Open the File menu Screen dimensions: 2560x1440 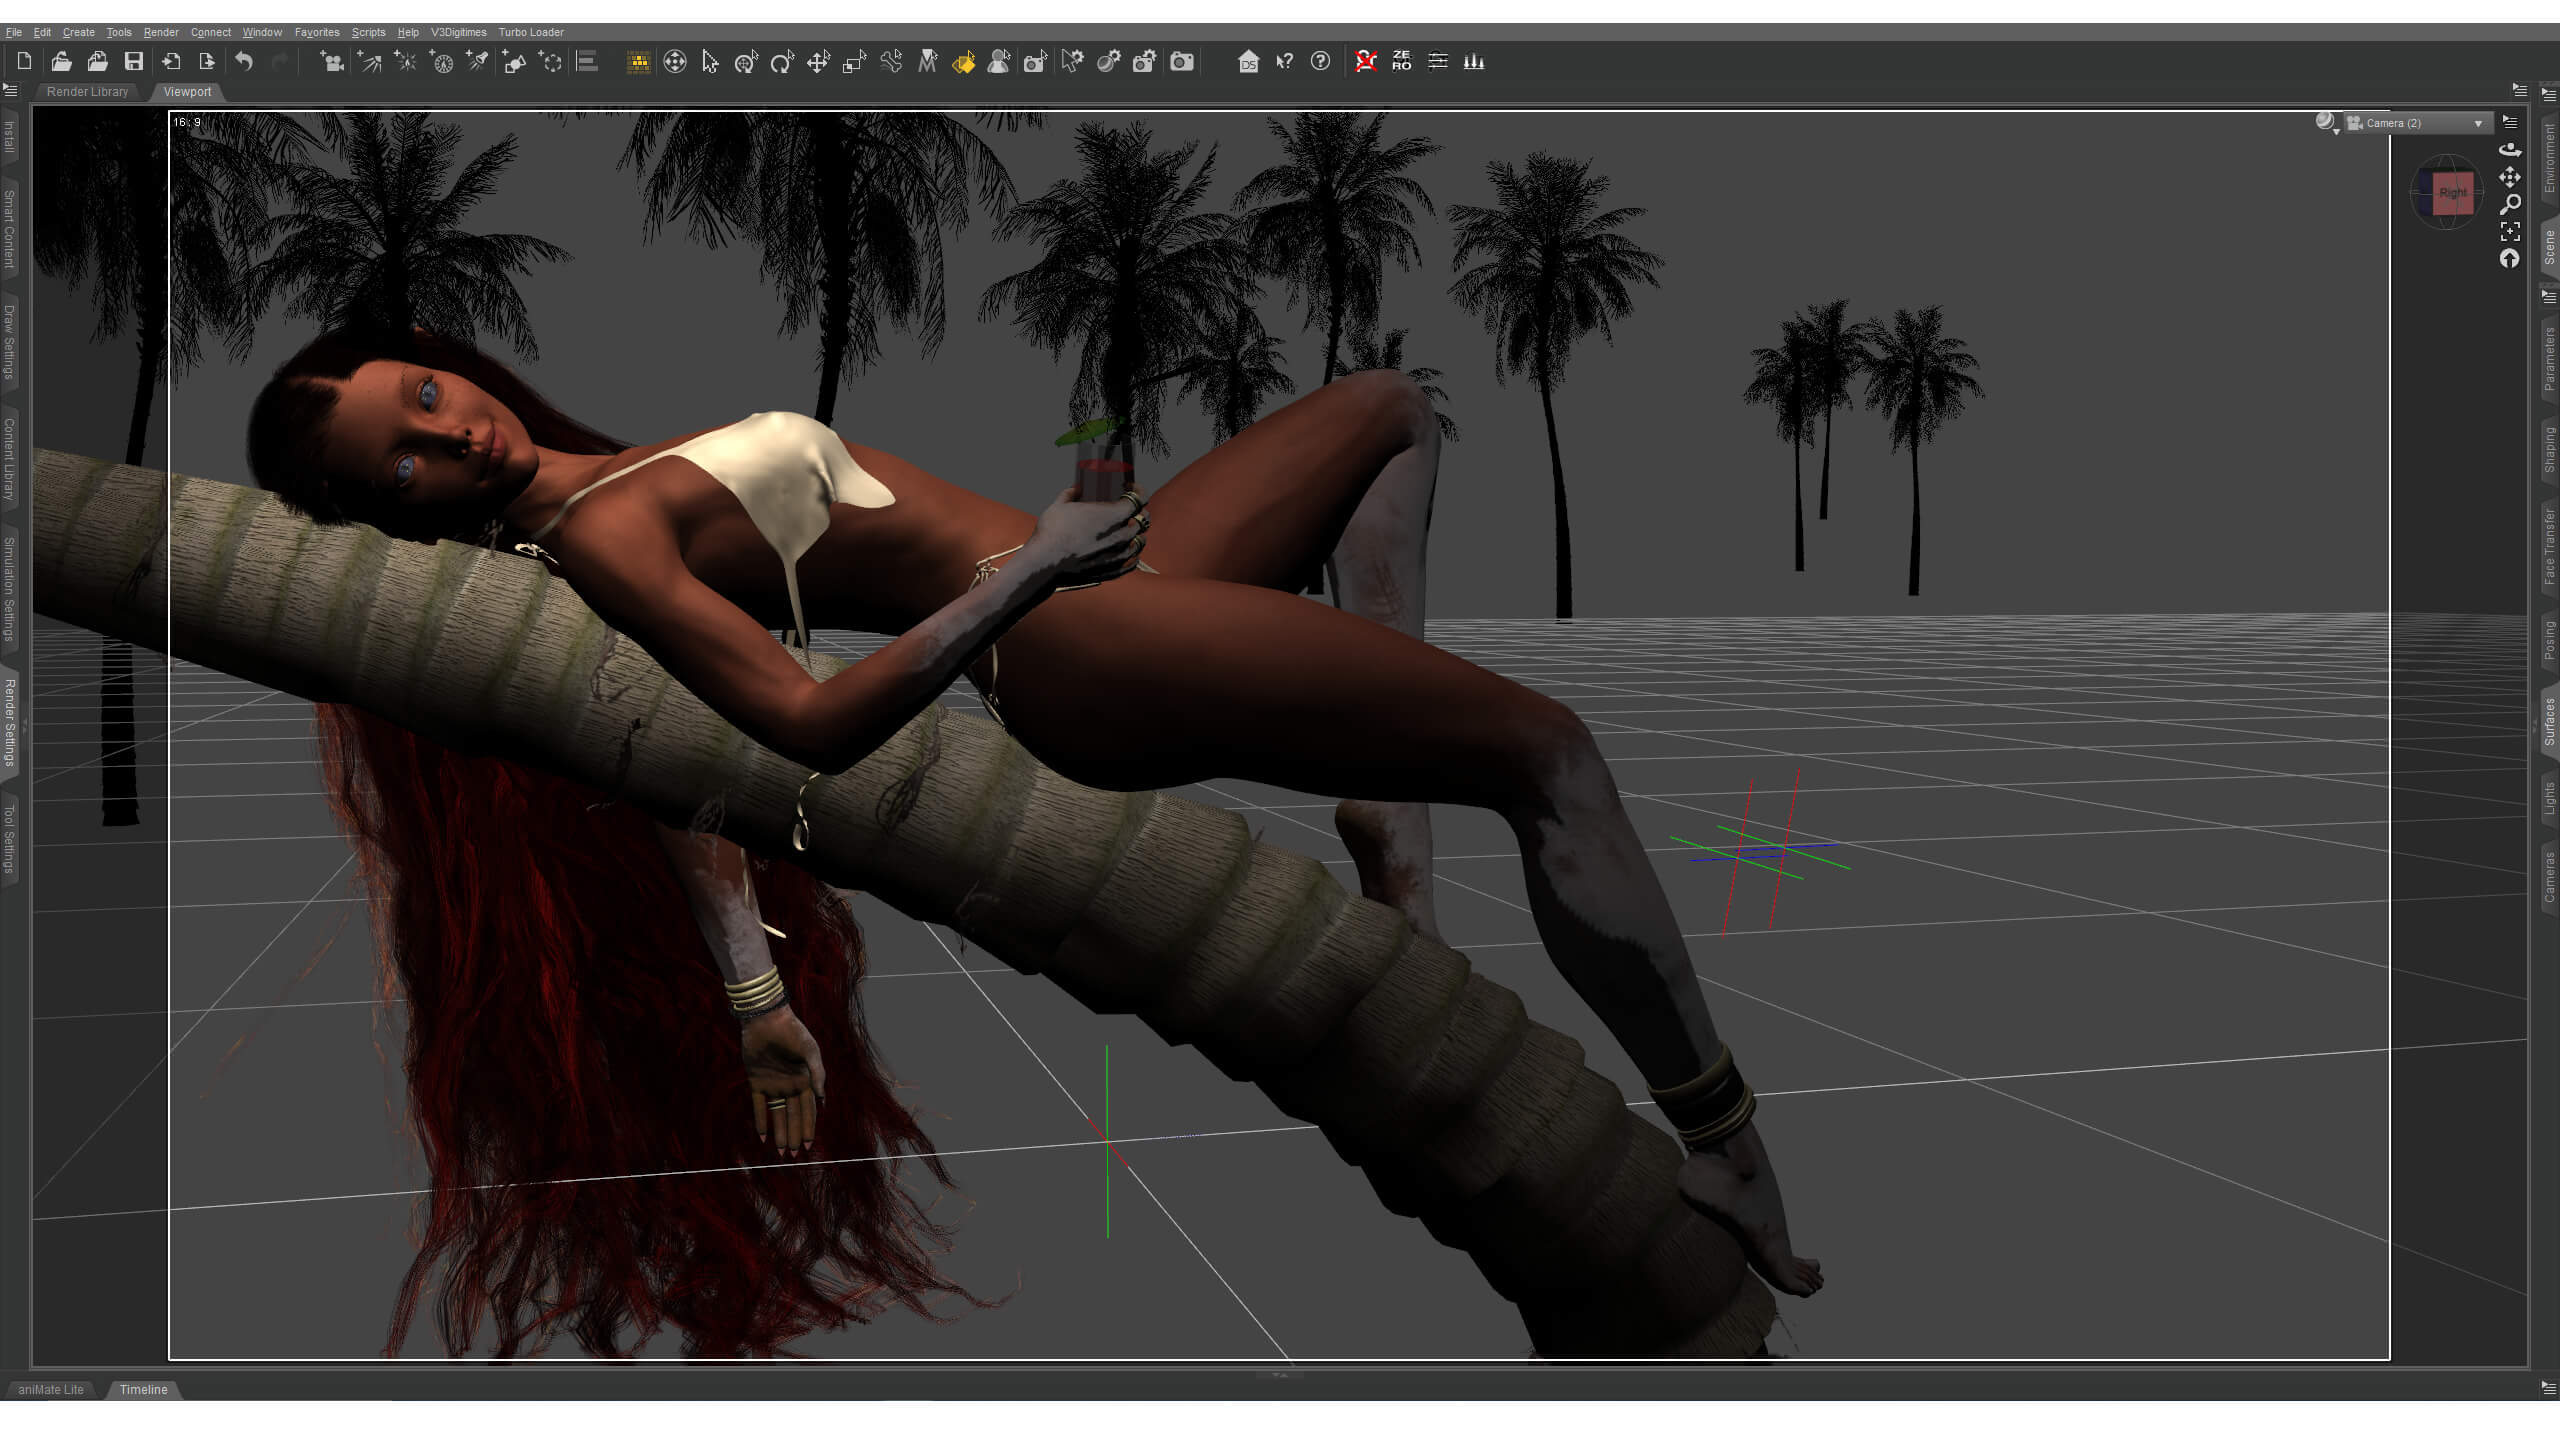[x=14, y=32]
